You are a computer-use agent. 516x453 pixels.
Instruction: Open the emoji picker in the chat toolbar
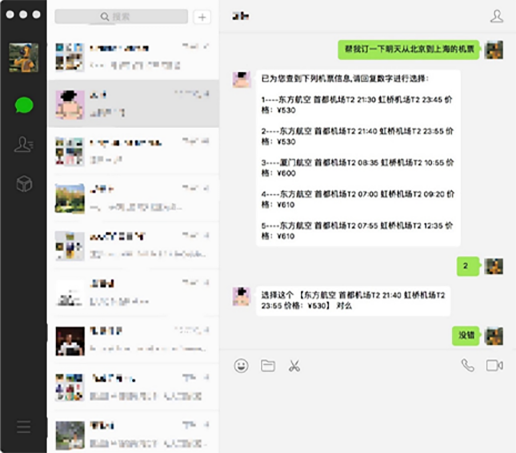tap(241, 366)
